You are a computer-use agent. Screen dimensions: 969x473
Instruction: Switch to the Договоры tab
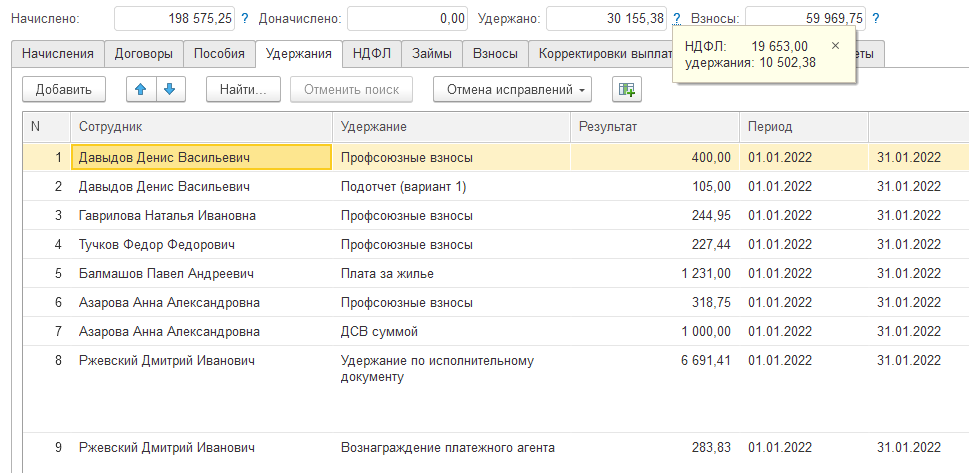pyautogui.click(x=143, y=54)
